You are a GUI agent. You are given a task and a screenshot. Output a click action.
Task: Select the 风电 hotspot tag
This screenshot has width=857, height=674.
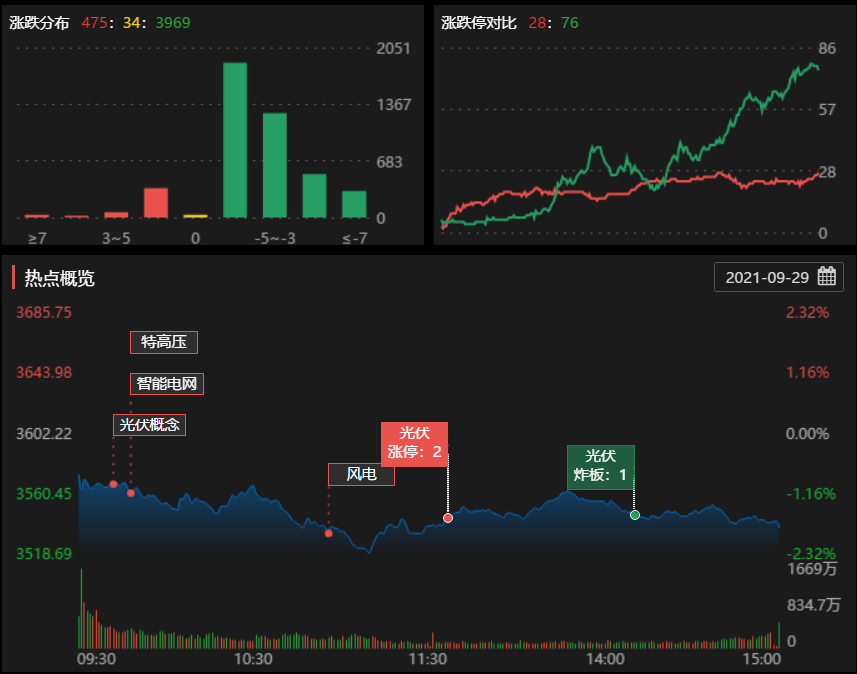pos(361,474)
